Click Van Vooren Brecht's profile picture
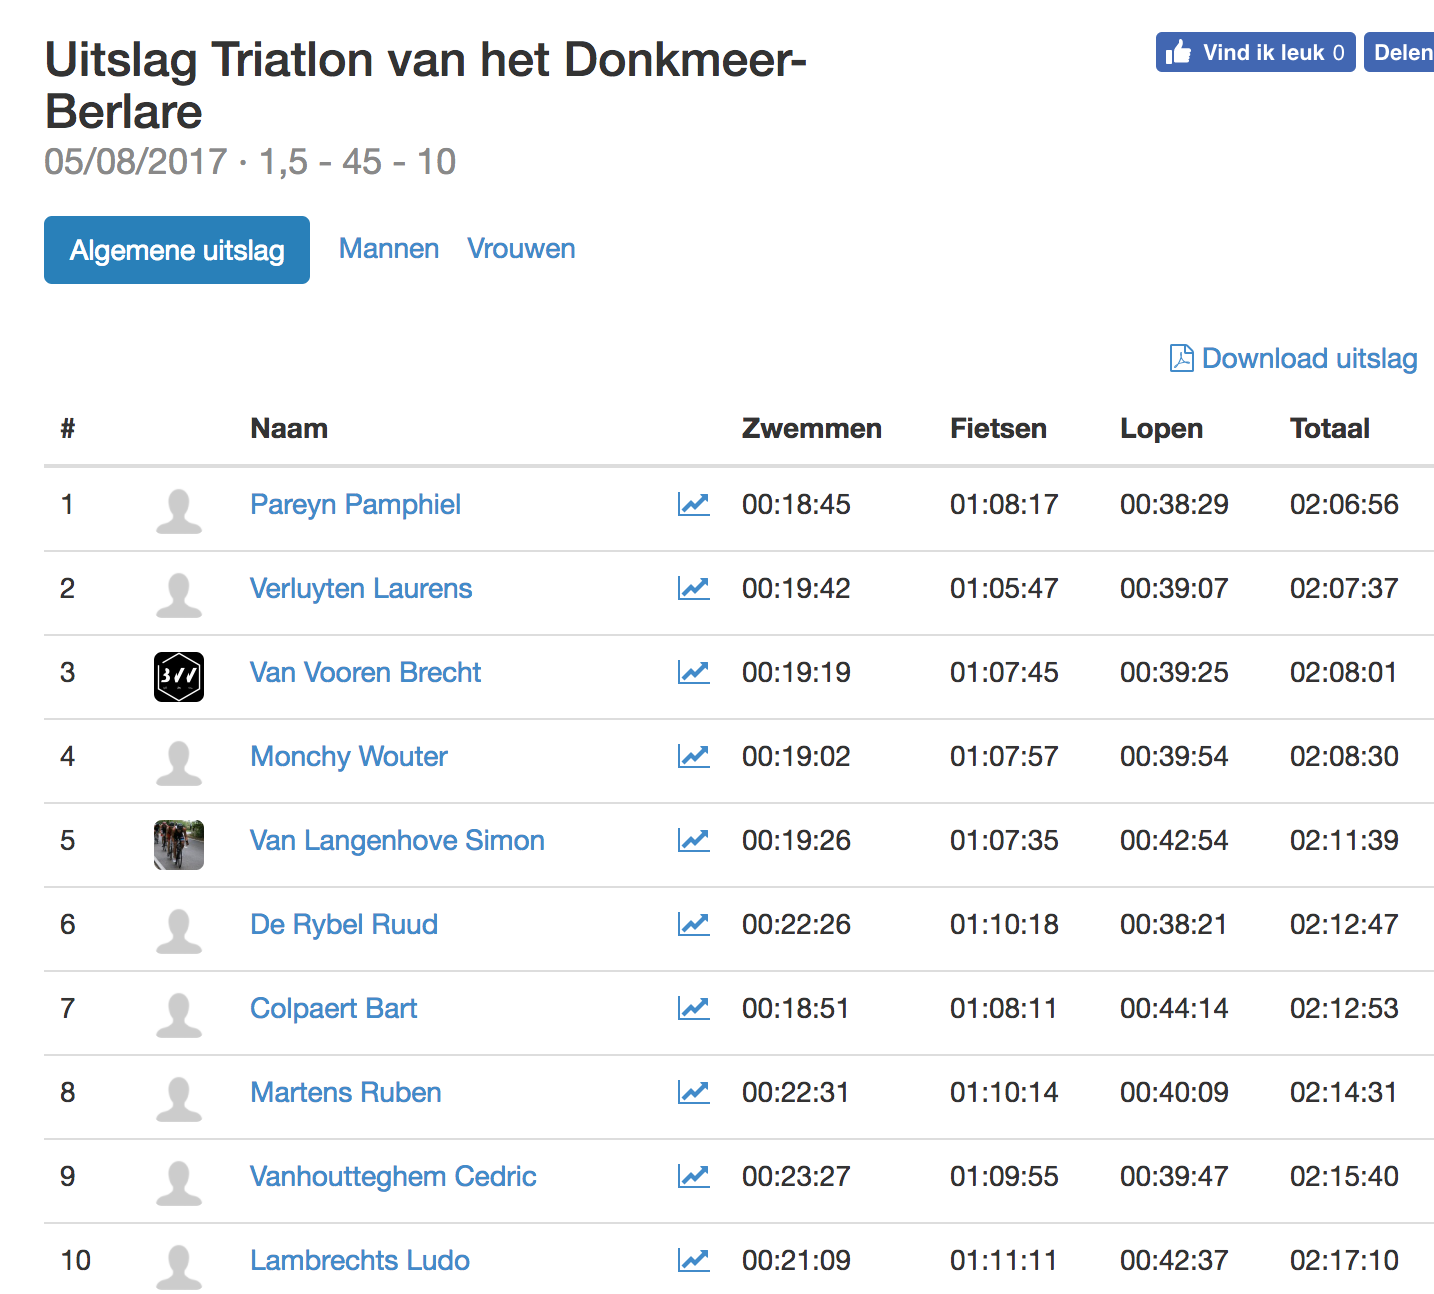1434x1294 pixels. pos(179,677)
